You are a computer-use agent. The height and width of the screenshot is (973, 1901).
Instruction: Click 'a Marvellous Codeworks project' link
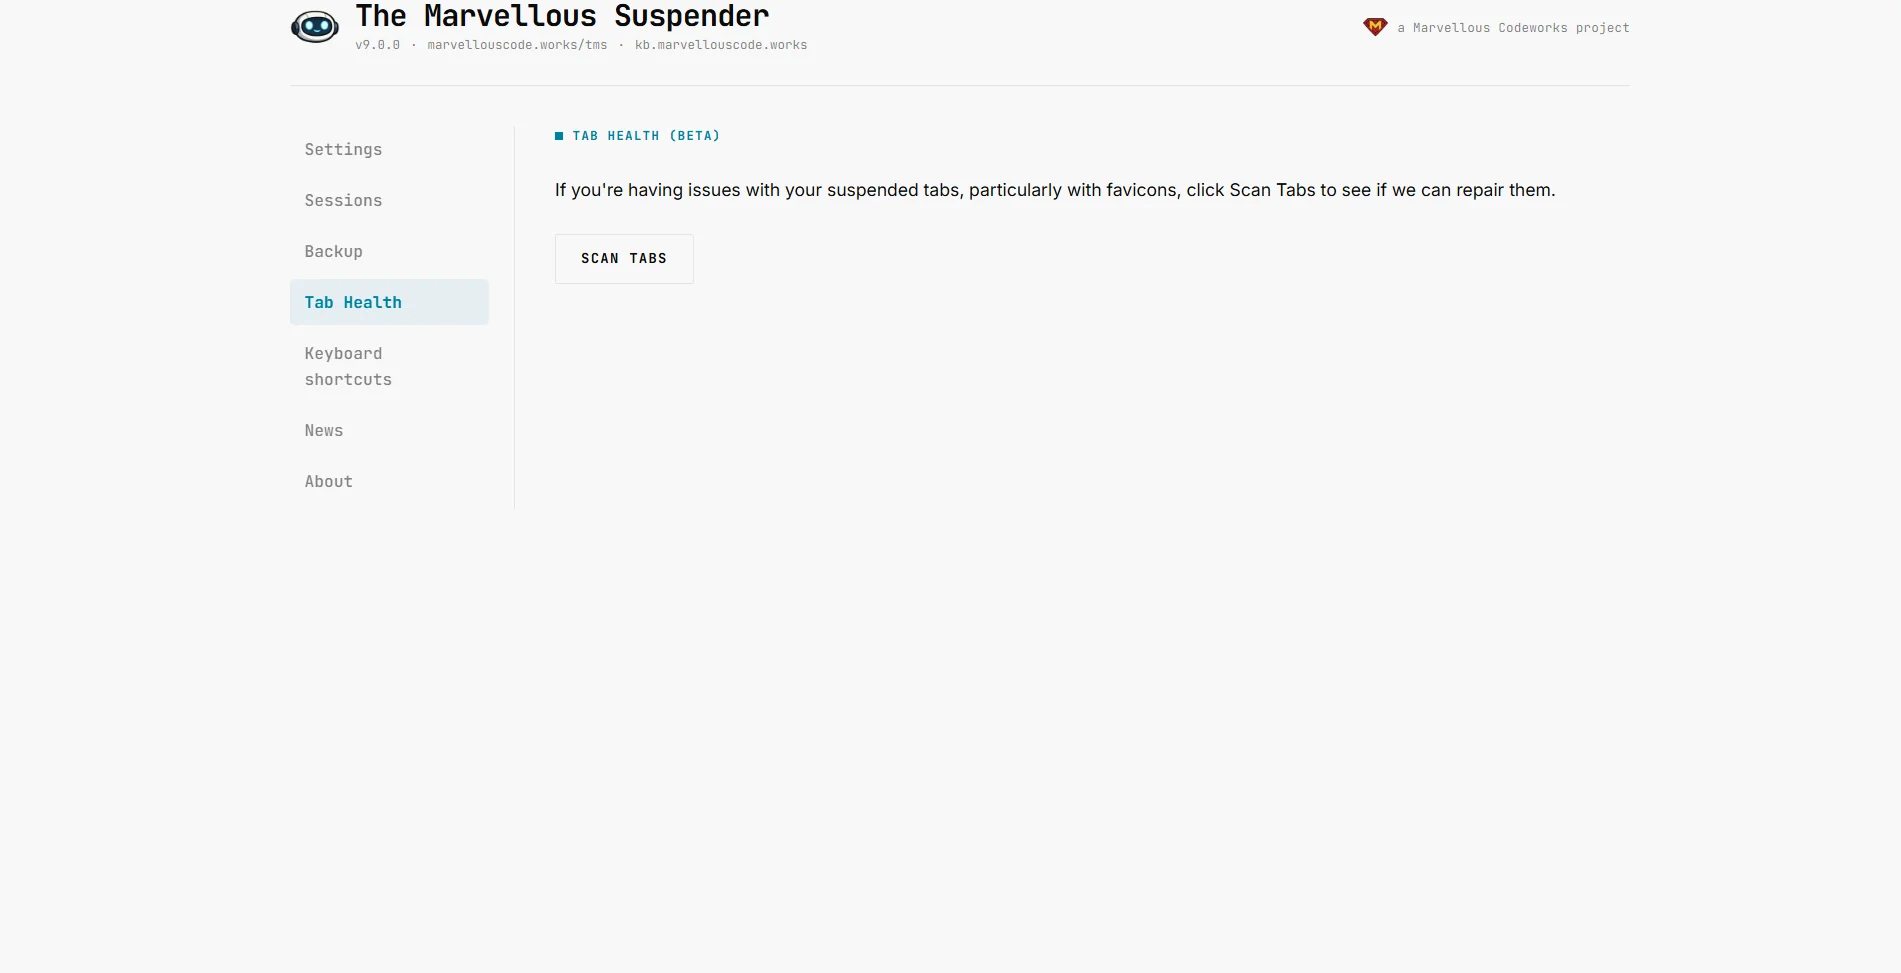(x=1513, y=28)
